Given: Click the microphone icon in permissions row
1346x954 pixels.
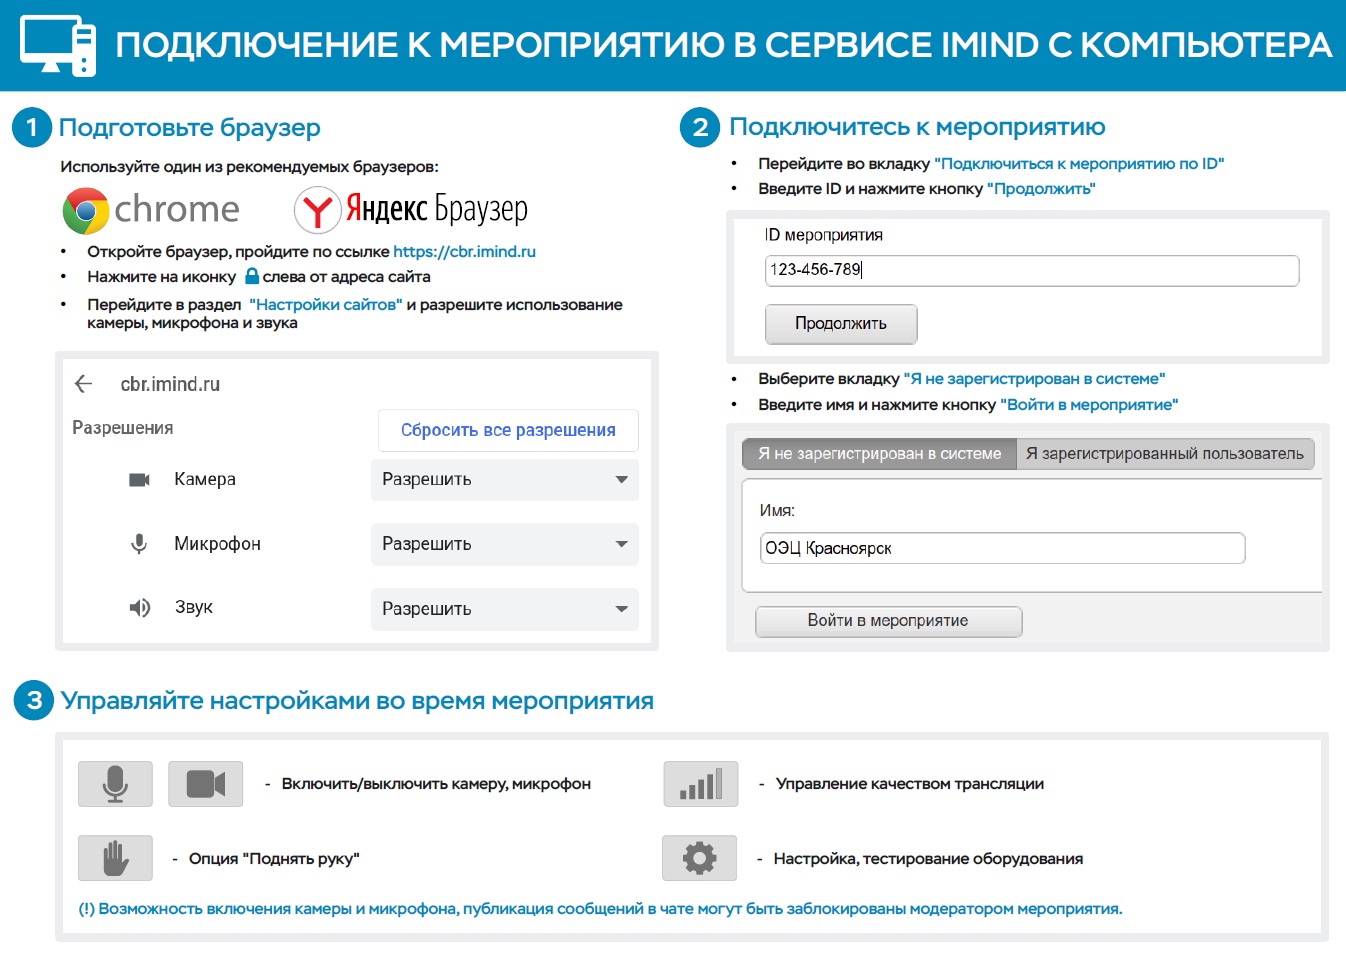Looking at the screenshot, I should [139, 543].
